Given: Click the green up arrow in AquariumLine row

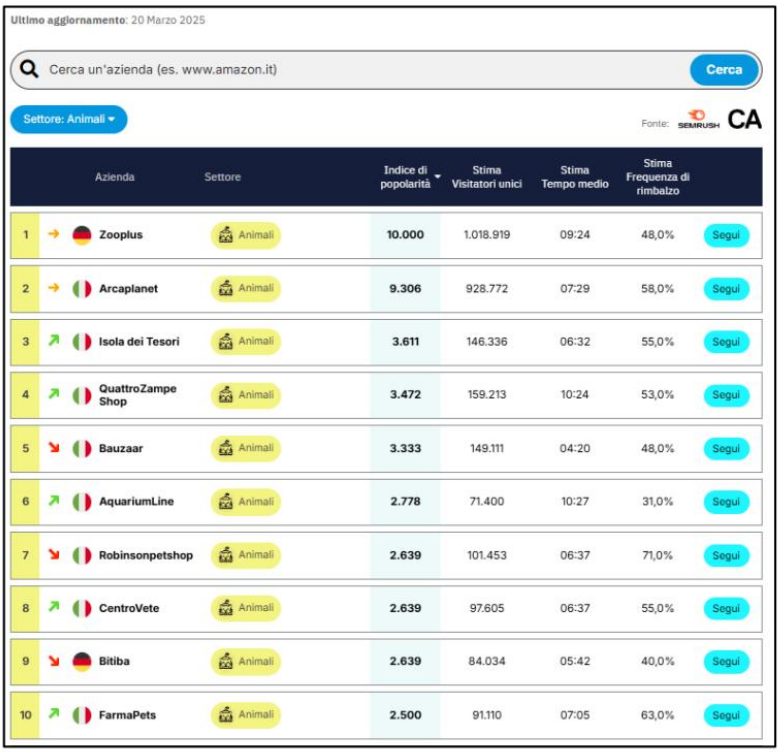Looking at the screenshot, I should click(x=54, y=500).
